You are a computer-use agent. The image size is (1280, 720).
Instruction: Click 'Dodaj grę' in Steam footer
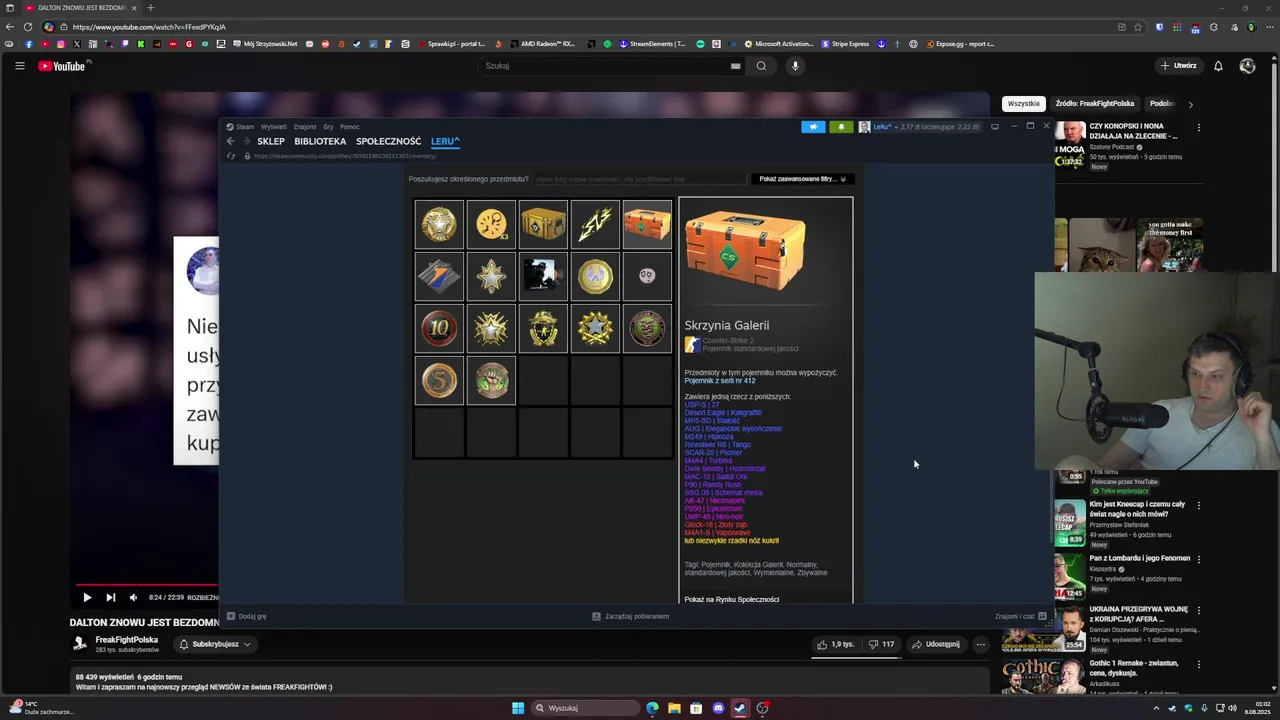[x=247, y=616]
